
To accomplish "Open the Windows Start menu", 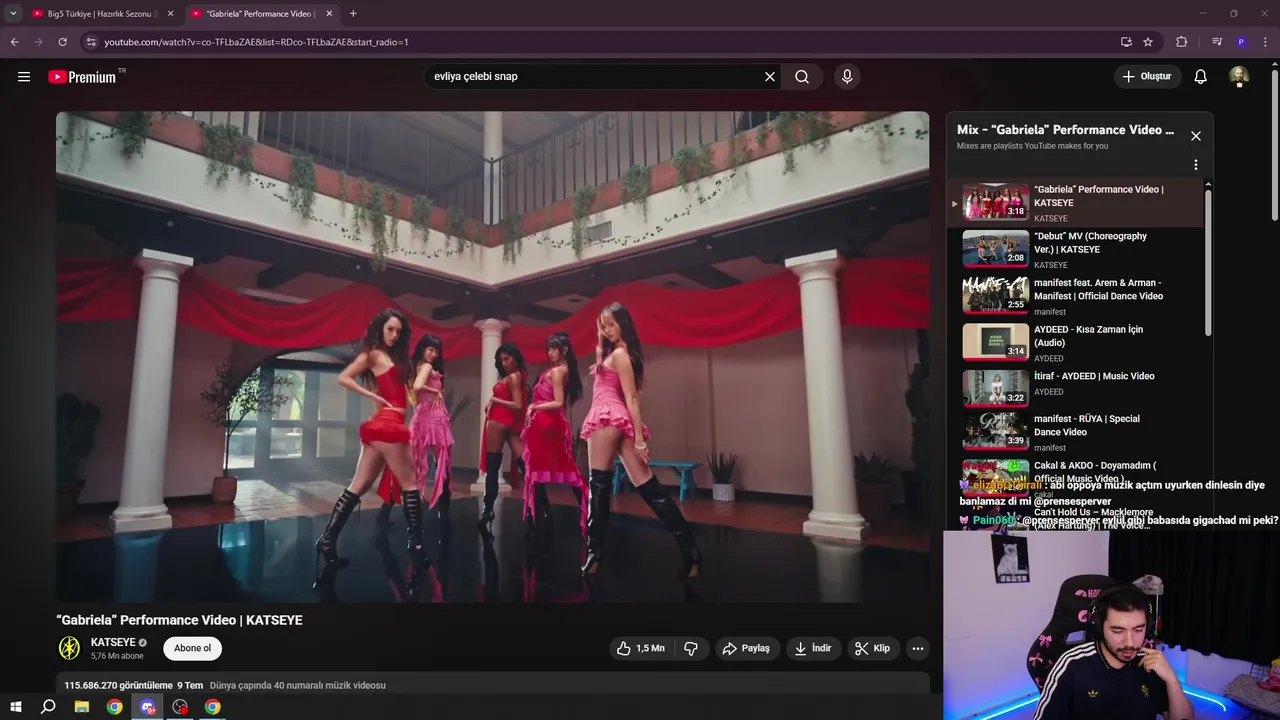I will click(x=16, y=707).
